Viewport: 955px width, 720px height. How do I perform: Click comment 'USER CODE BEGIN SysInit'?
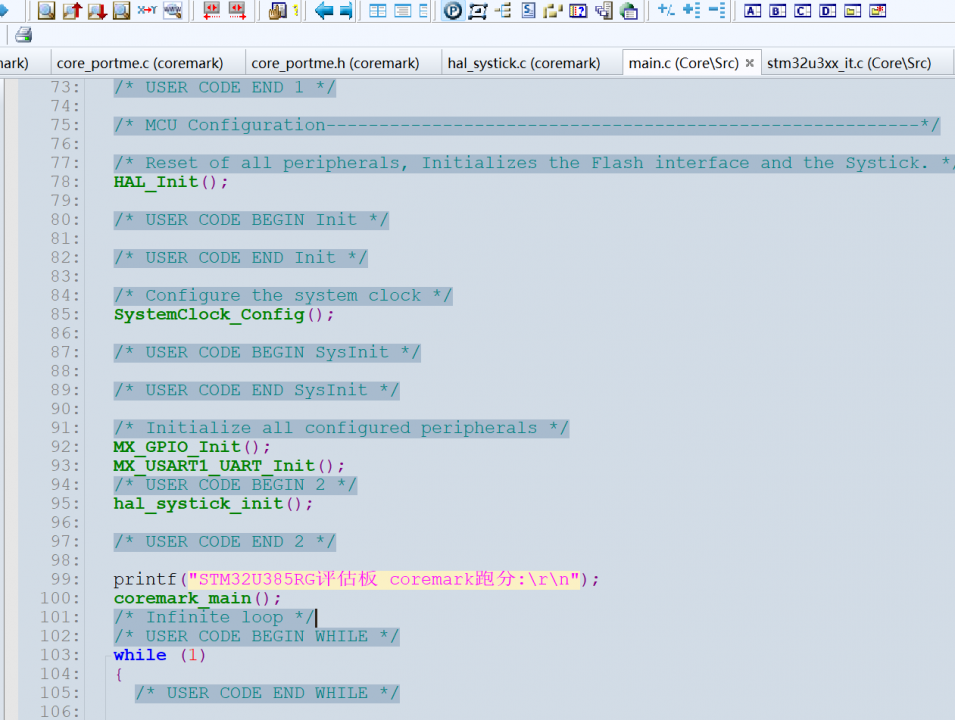(x=267, y=353)
